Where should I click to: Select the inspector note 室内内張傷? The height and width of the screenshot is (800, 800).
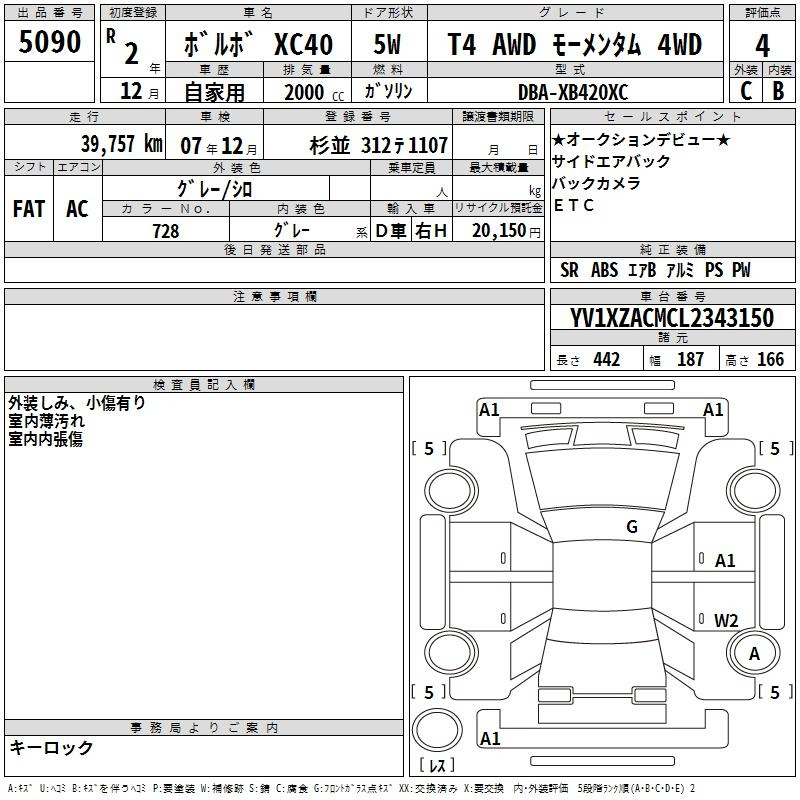point(45,439)
